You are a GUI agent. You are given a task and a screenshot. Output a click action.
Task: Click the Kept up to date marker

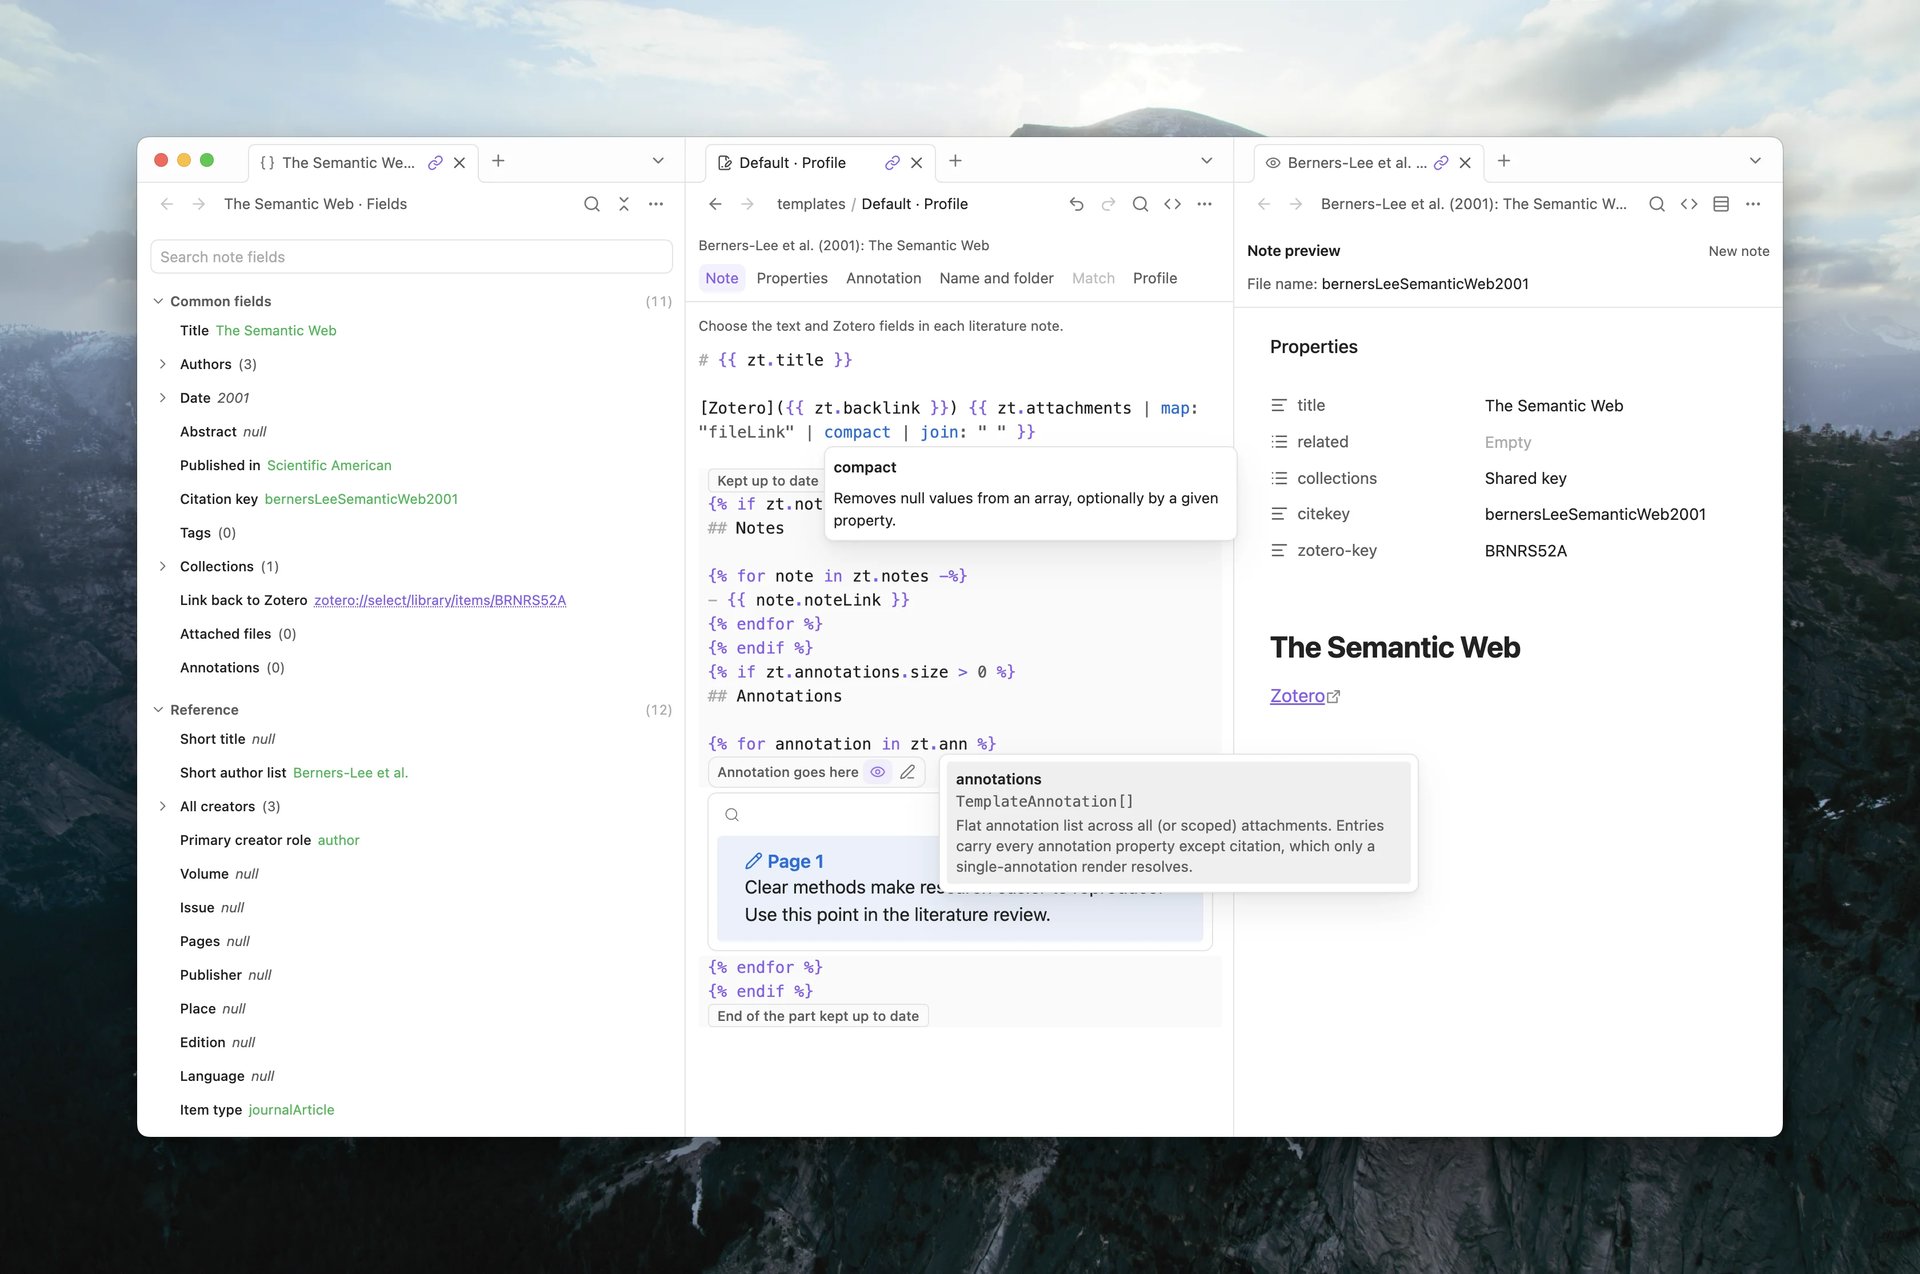(767, 481)
